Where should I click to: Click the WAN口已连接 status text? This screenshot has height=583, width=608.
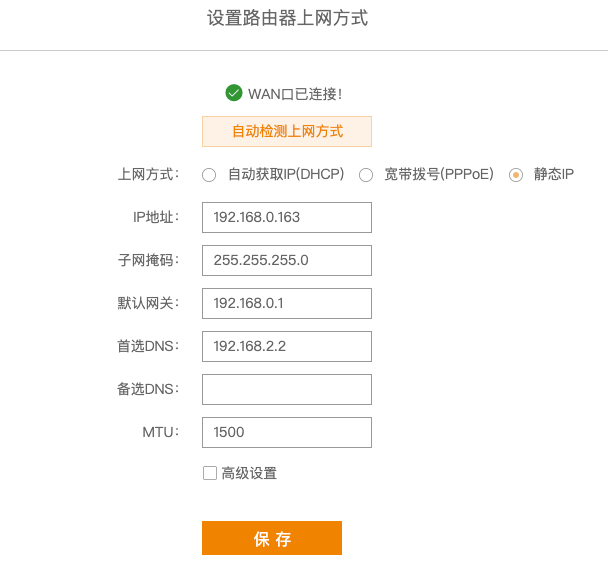pos(295,94)
